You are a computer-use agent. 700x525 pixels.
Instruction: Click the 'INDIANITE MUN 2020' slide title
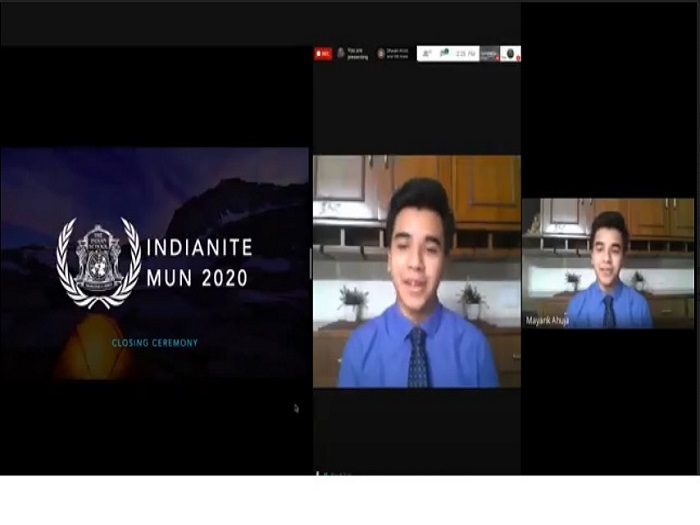point(199,262)
